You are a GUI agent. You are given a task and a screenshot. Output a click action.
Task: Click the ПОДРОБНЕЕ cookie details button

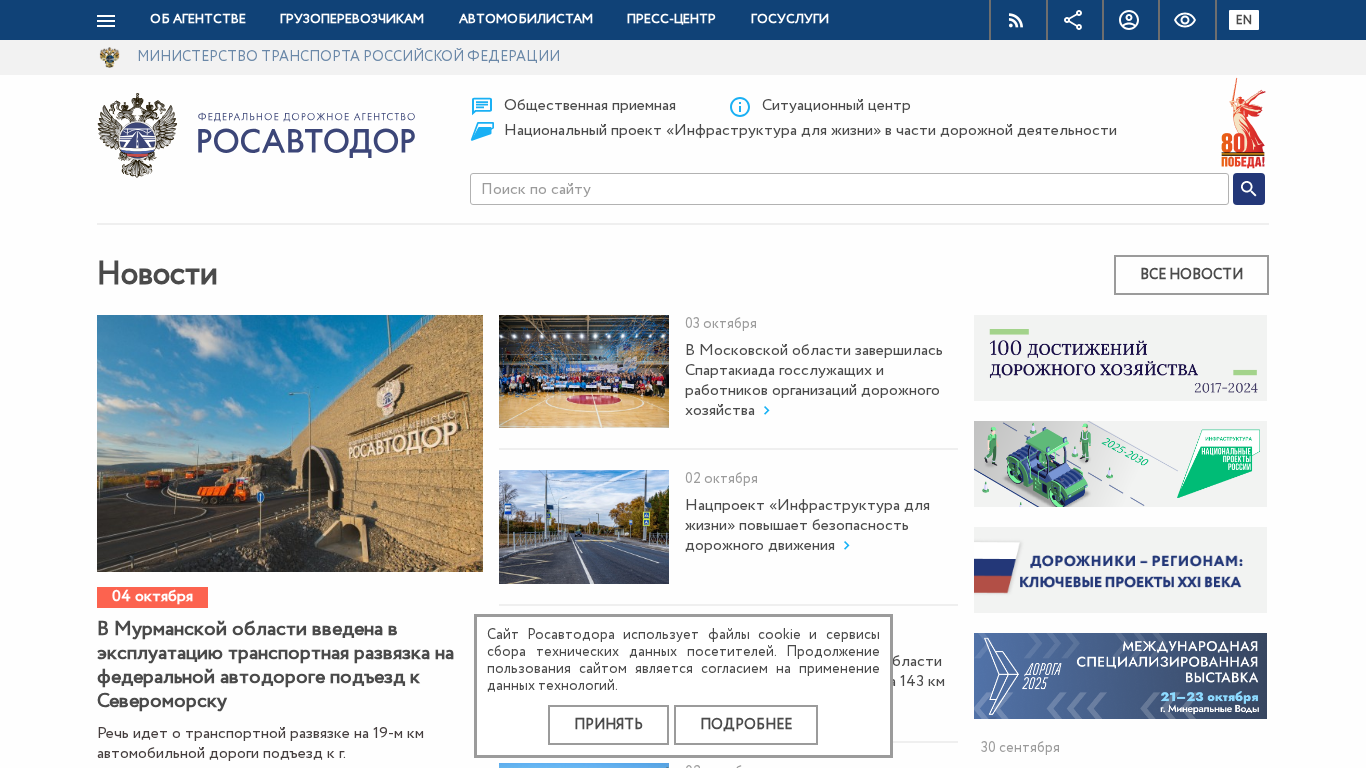pos(746,725)
